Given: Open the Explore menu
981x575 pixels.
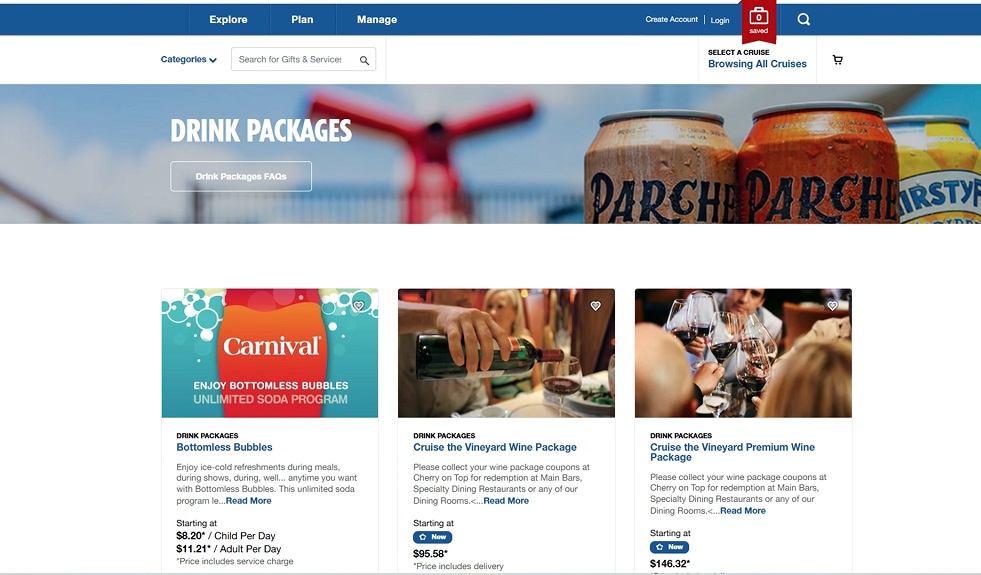Looking at the screenshot, I should (228, 20).
